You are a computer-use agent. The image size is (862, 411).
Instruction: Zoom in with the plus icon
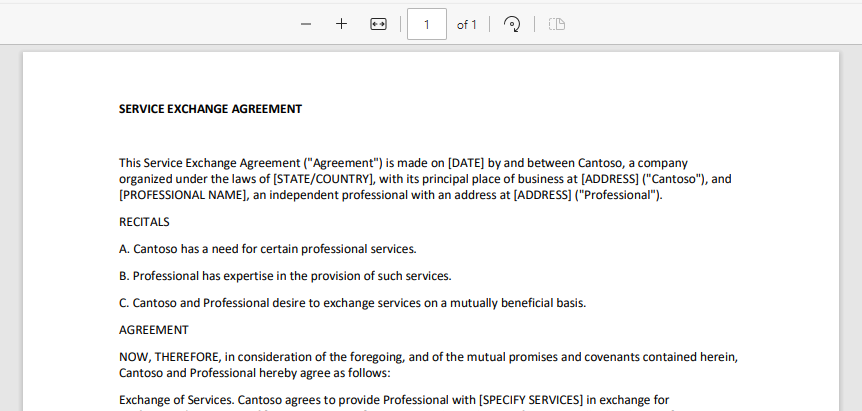click(341, 24)
